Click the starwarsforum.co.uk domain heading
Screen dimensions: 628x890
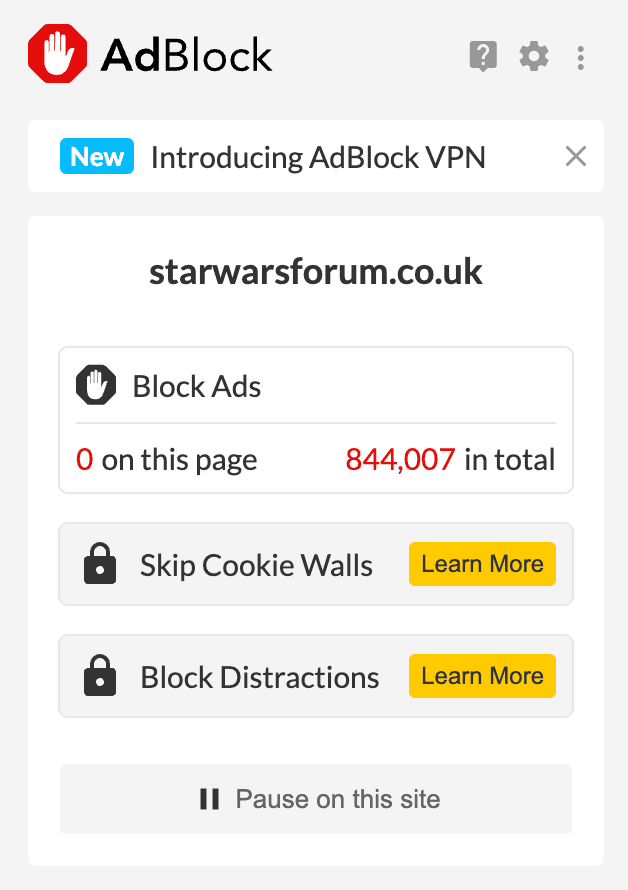(x=316, y=272)
